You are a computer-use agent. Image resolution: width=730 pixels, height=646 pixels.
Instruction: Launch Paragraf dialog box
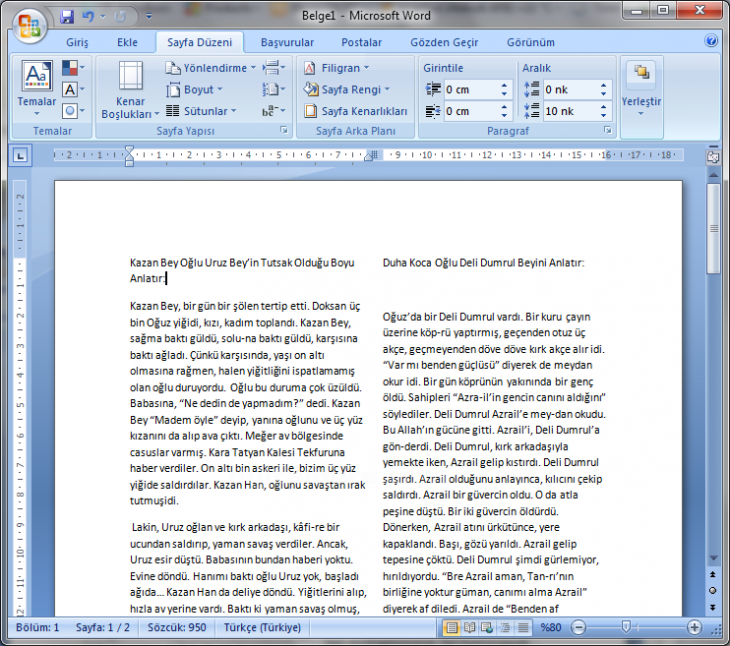click(608, 130)
